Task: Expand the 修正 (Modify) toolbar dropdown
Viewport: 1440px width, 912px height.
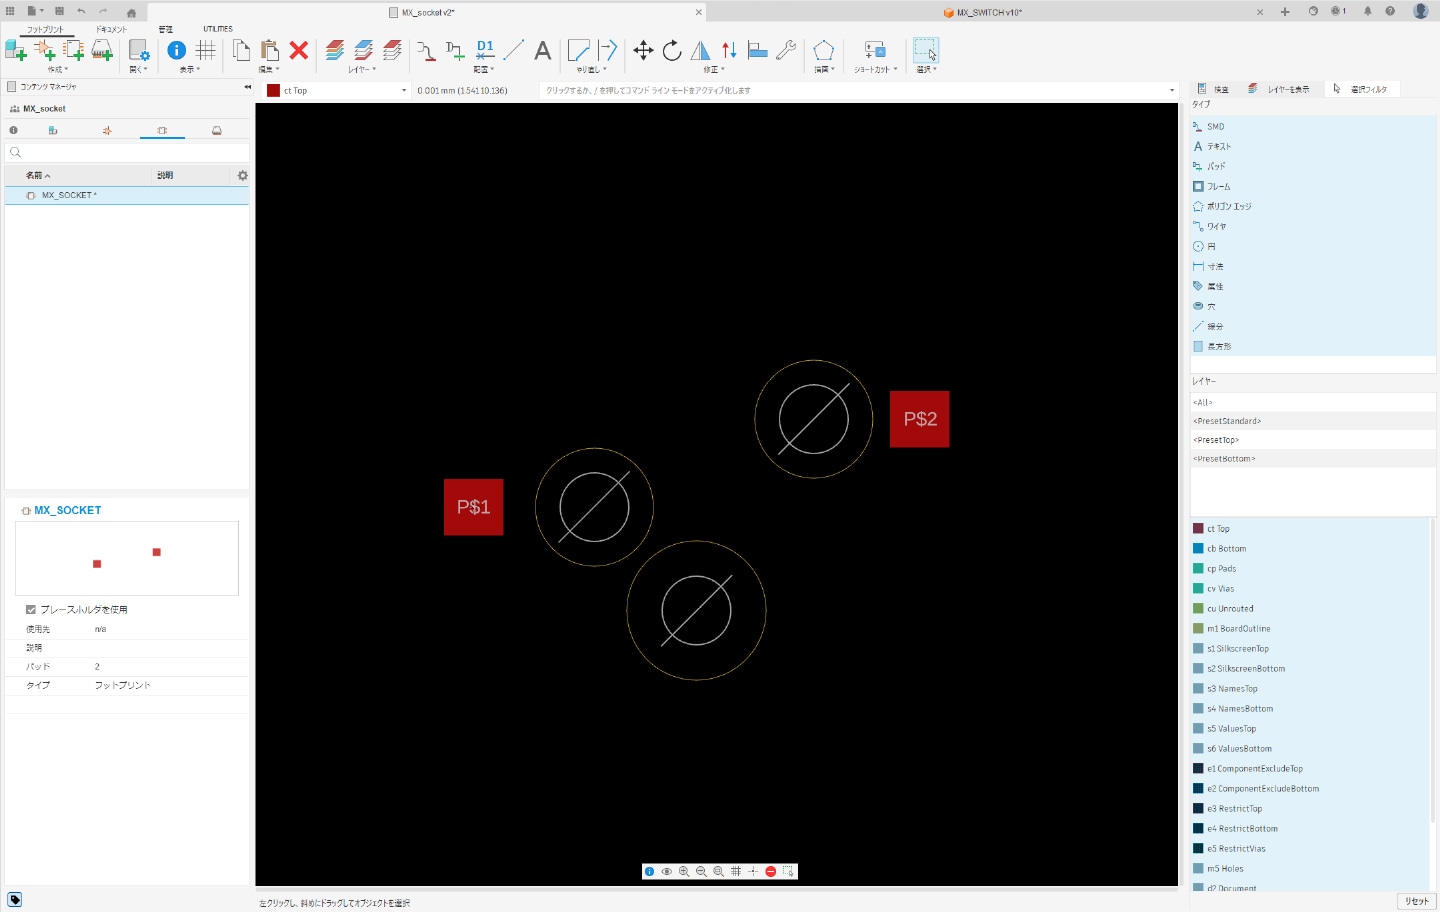Action: tap(712, 70)
